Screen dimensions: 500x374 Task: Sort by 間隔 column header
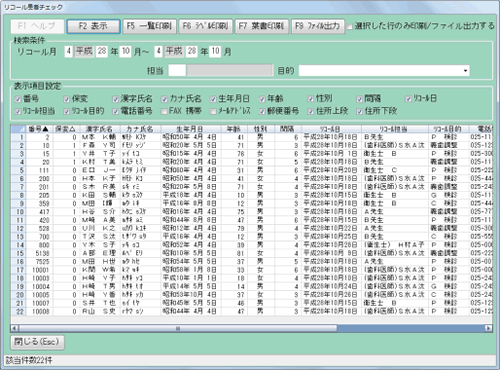tap(288, 129)
